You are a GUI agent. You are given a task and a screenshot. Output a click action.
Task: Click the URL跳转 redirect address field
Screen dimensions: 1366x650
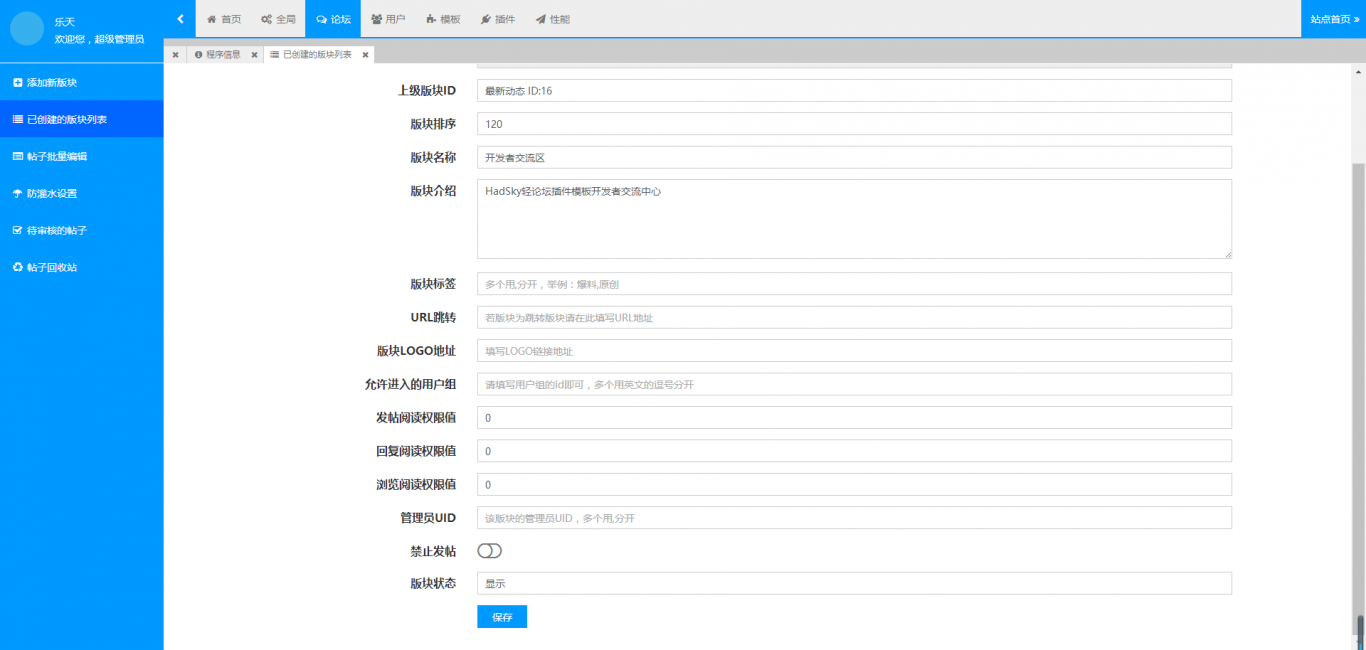click(x=854, y=317)
